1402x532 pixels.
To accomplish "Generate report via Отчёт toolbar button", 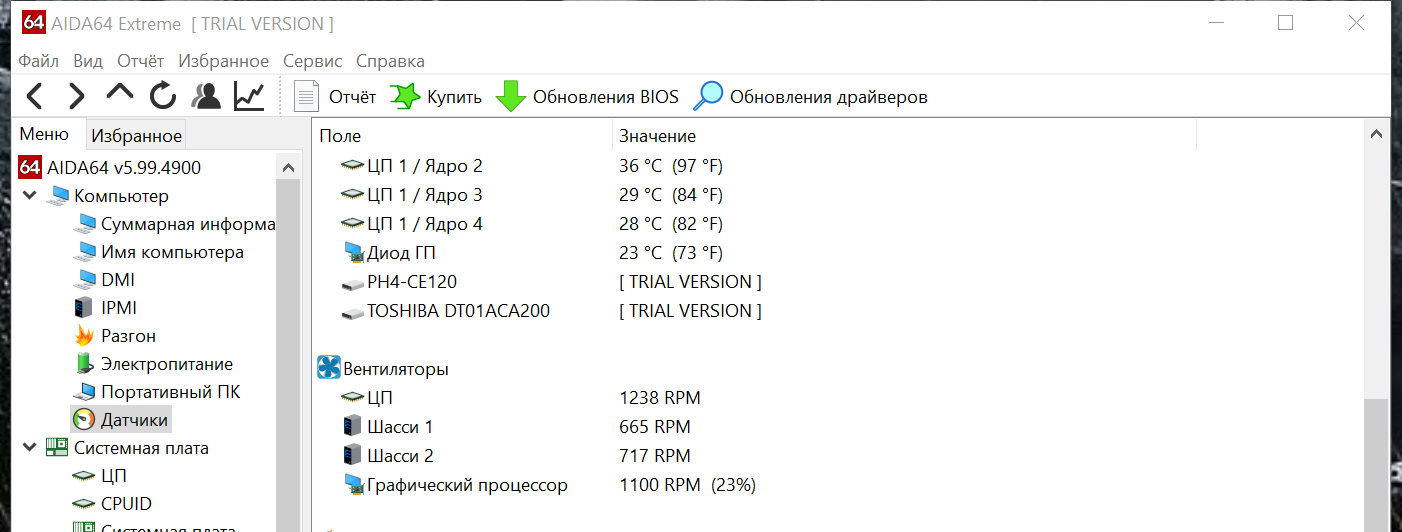I will (x=335, y=97).
